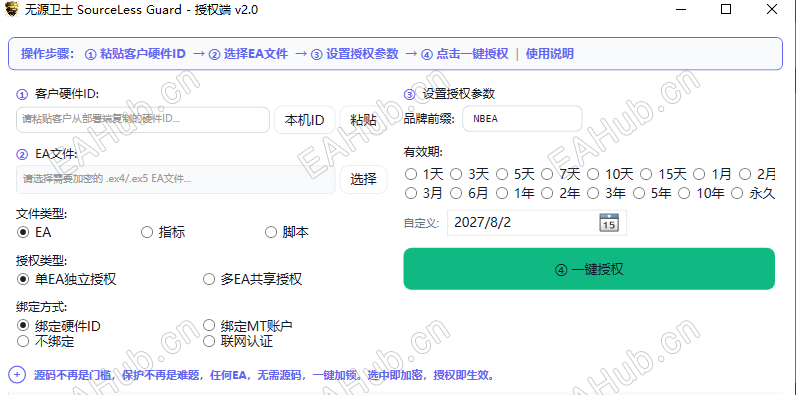Open the calendar picker for custom date
Screen dimensions: 796x395
point(609,223)
